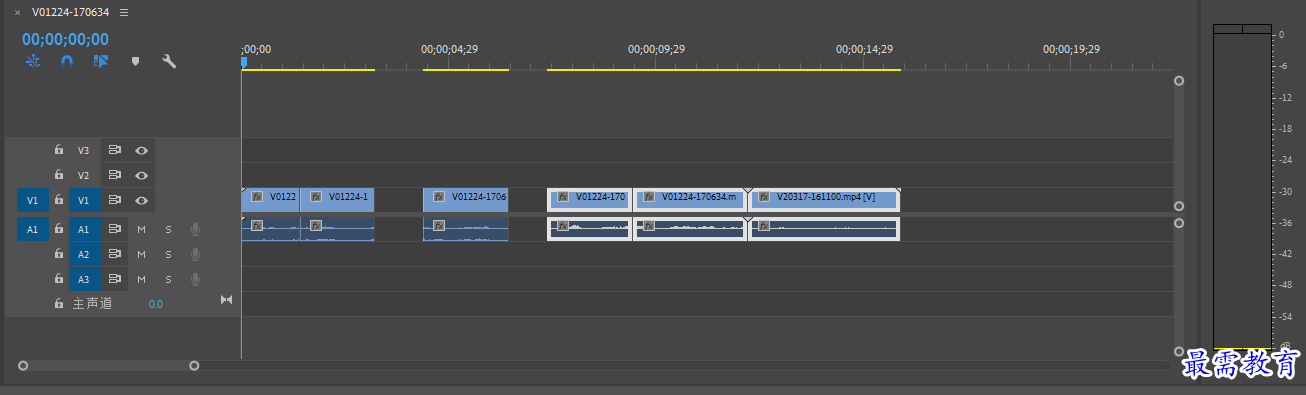Image resolution: width=1306 pixels, height=395 pixels.
Task: Toggle lock on track V2
Action: pyautogui.click(x=59, y=175)
